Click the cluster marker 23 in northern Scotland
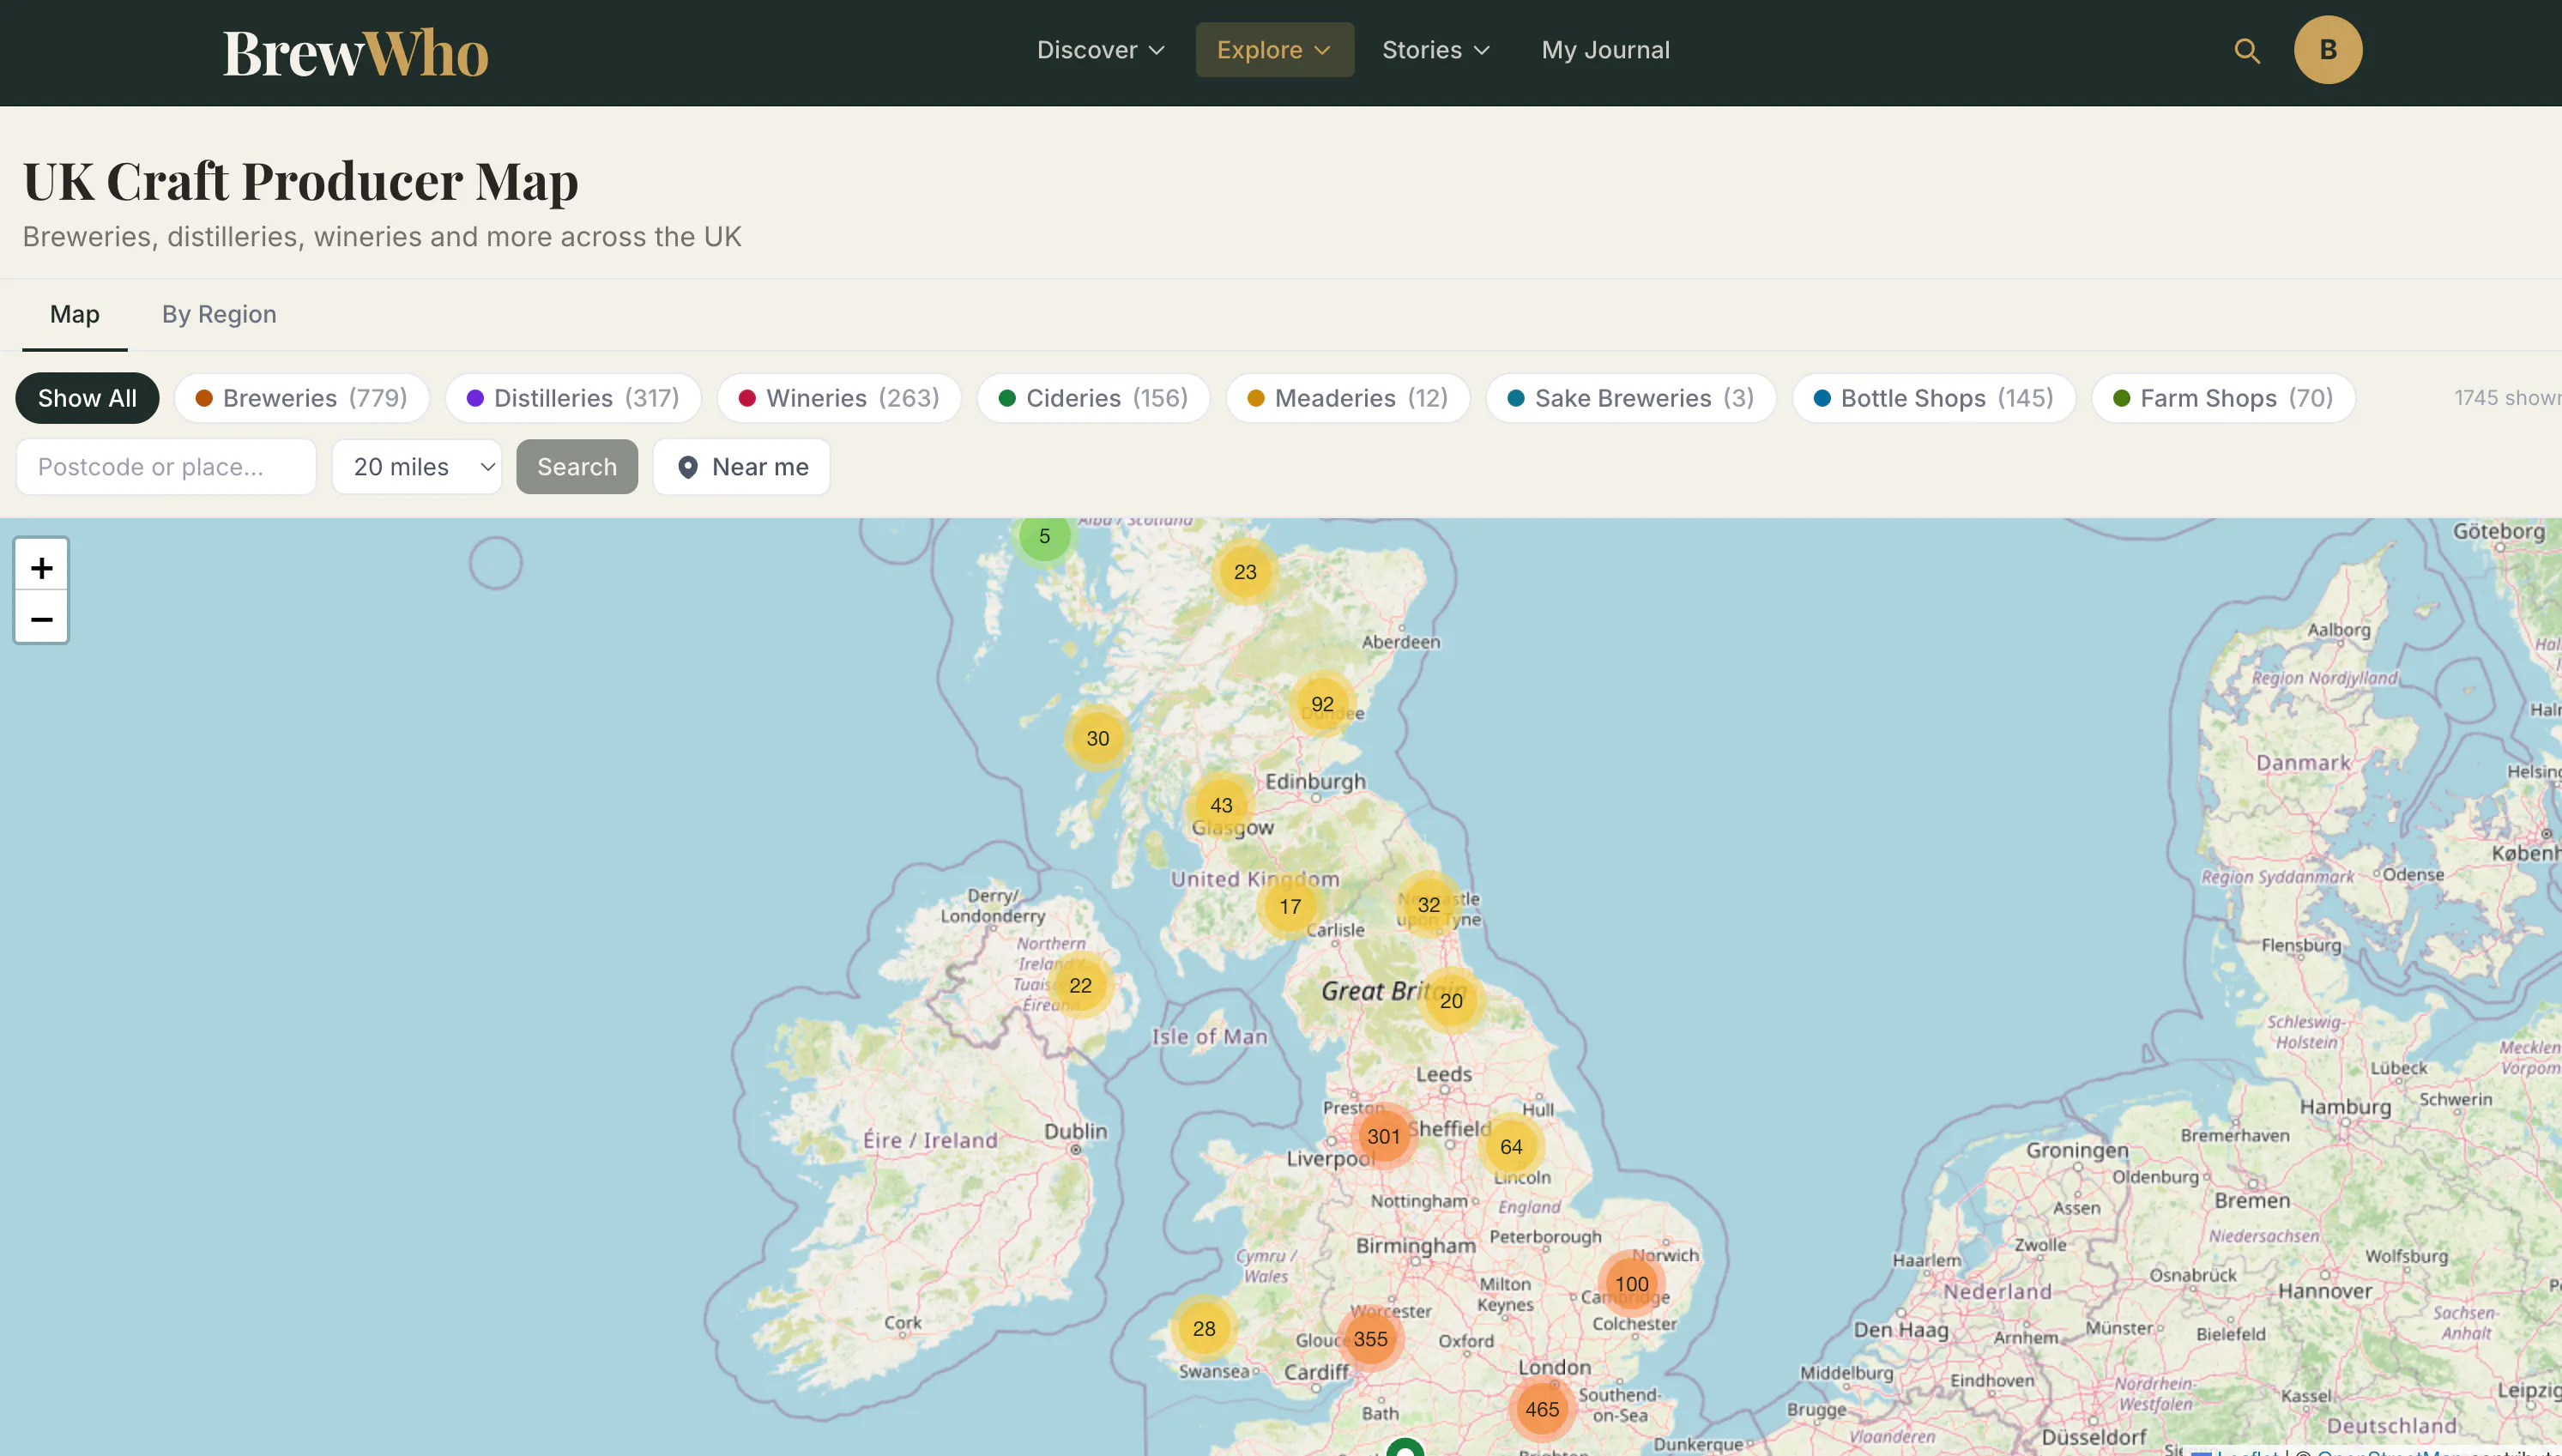2562x1456 pixels. pos(1245,572)
